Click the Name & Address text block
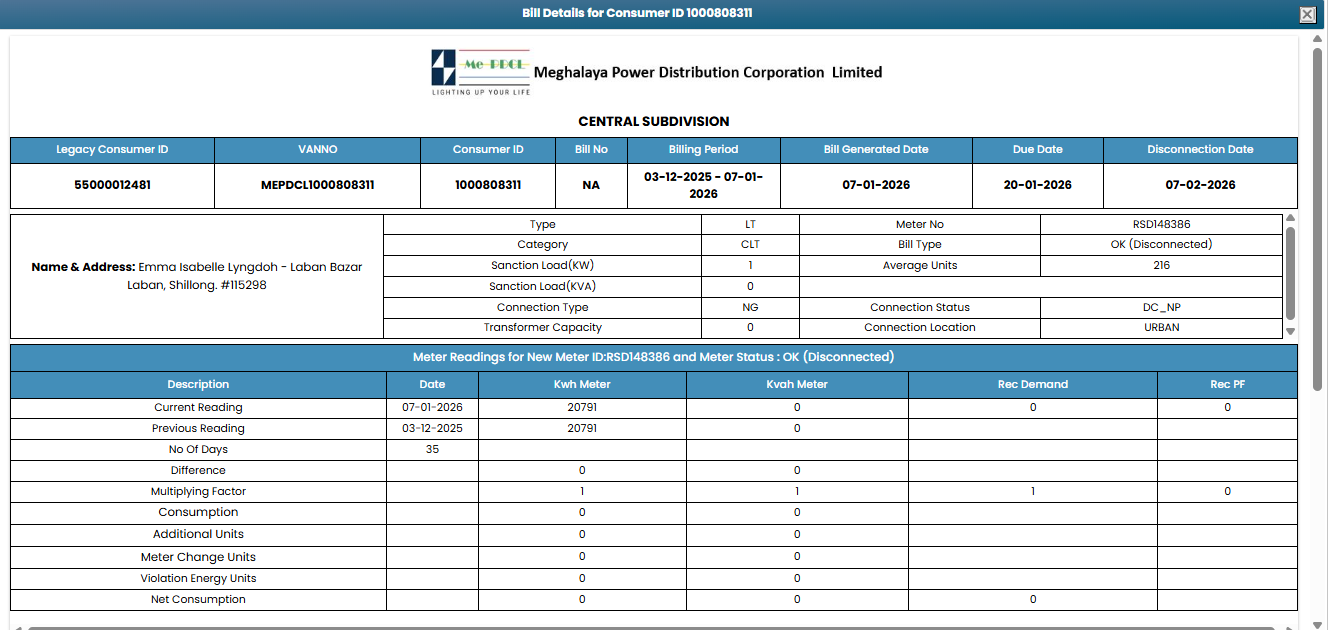1328x630 pixels. 197,276
